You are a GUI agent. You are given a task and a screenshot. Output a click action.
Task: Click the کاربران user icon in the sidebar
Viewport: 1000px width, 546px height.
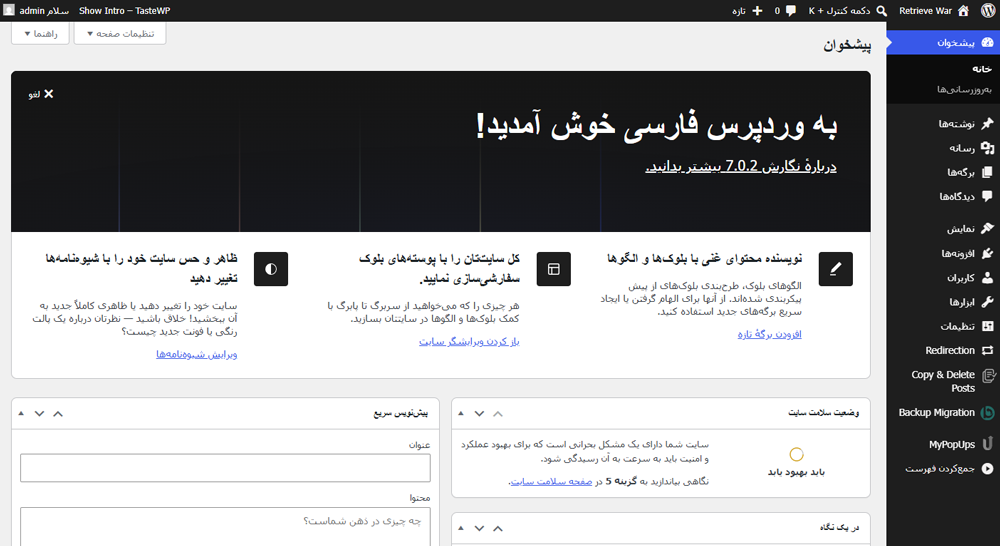(x=987, y=277)
